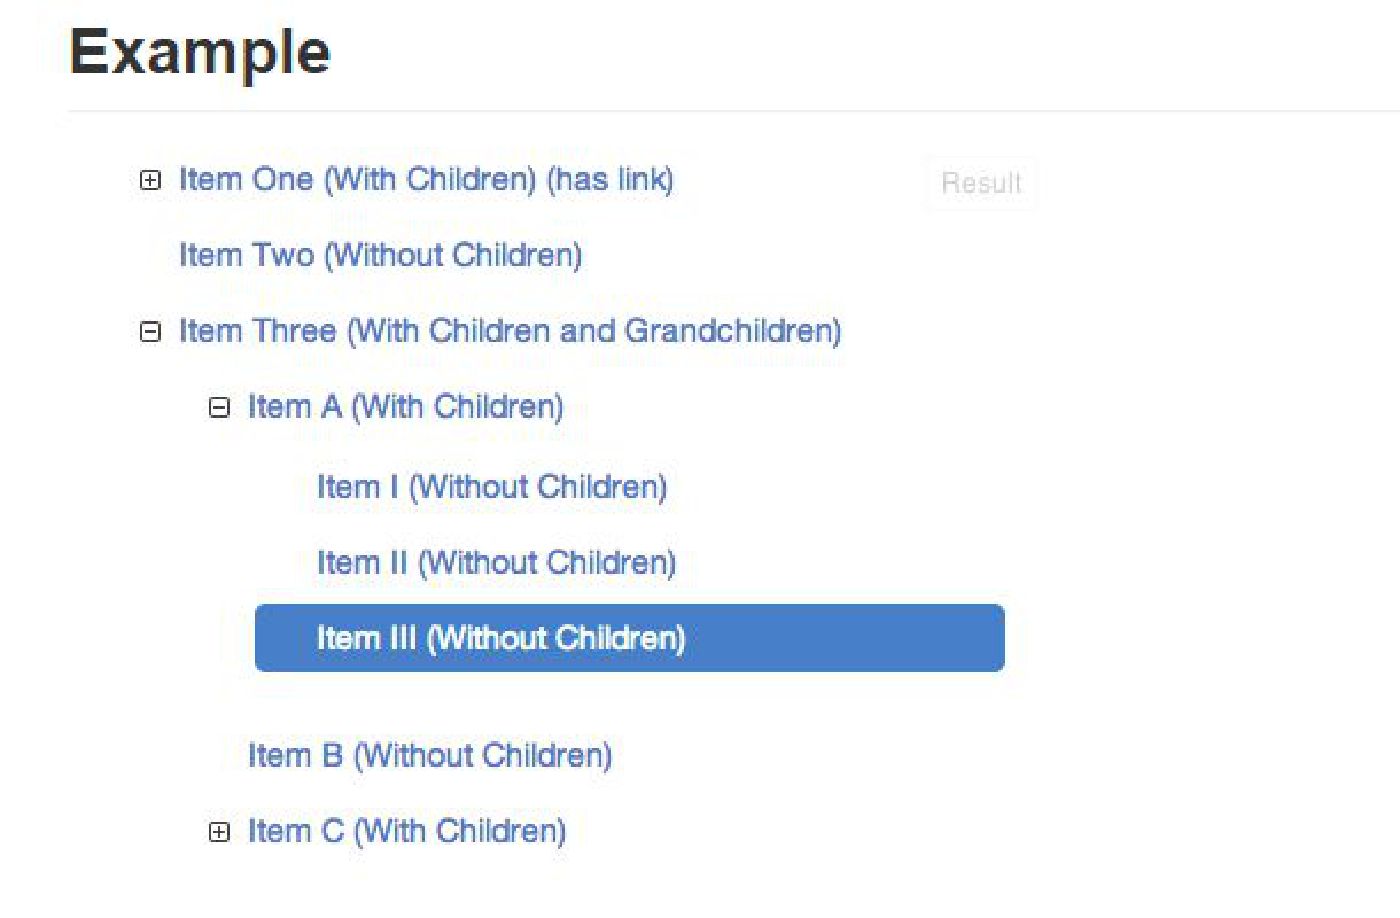Click '(With Children)' text beside Item C

460,831
